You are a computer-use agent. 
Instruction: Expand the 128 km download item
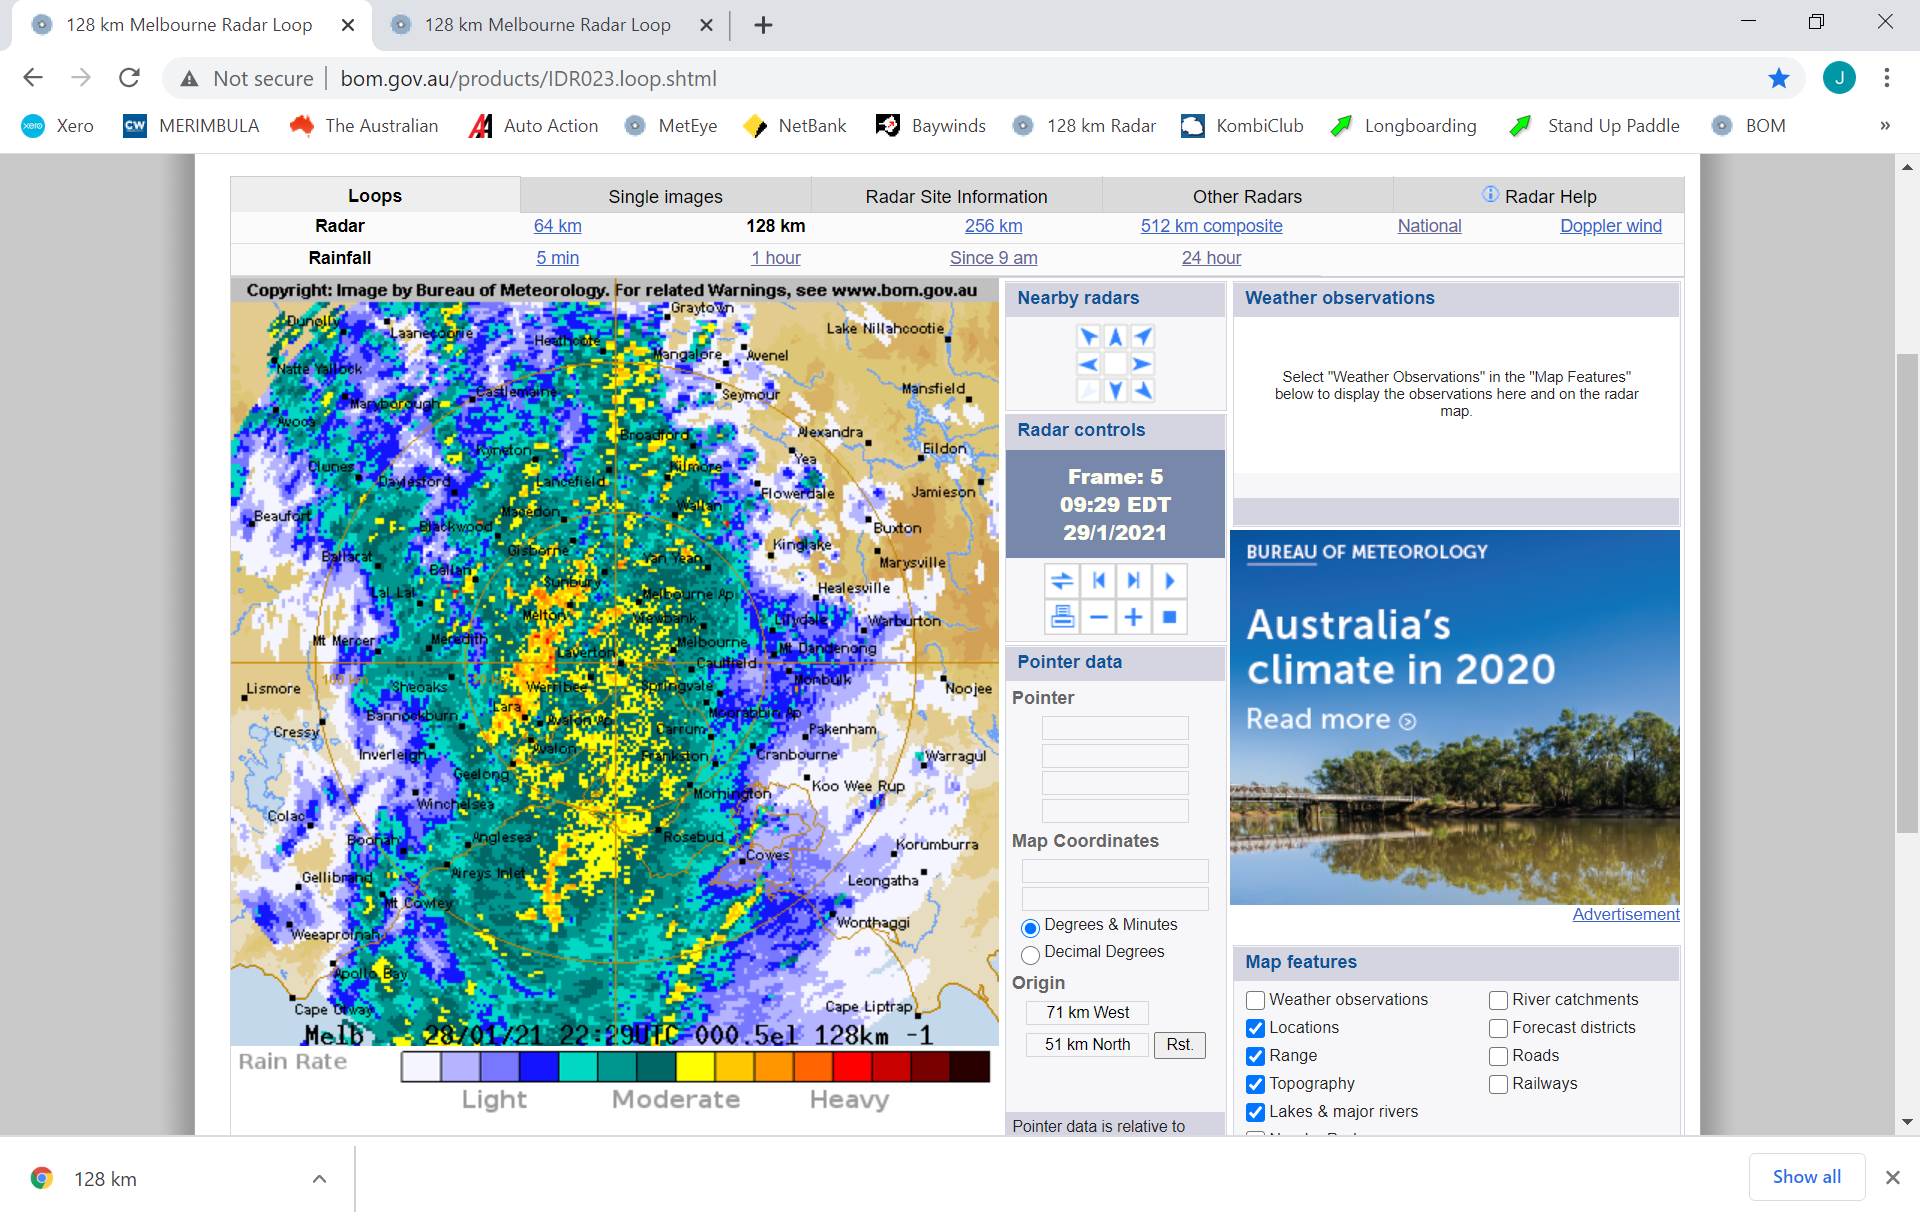pyautogui.click(x=319, y=1178)
